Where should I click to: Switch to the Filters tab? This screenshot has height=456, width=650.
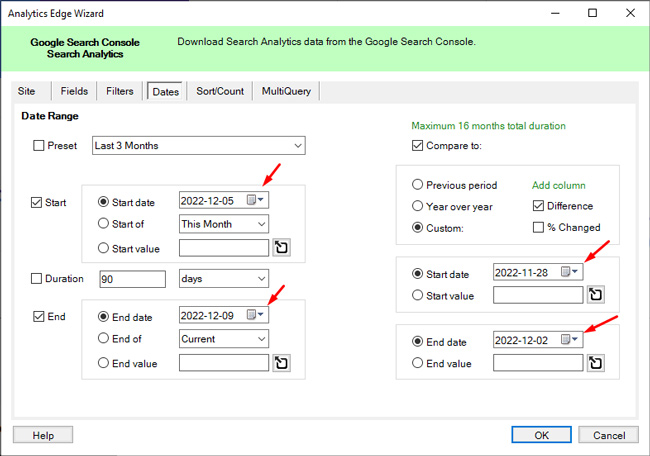tap(119, 91)
